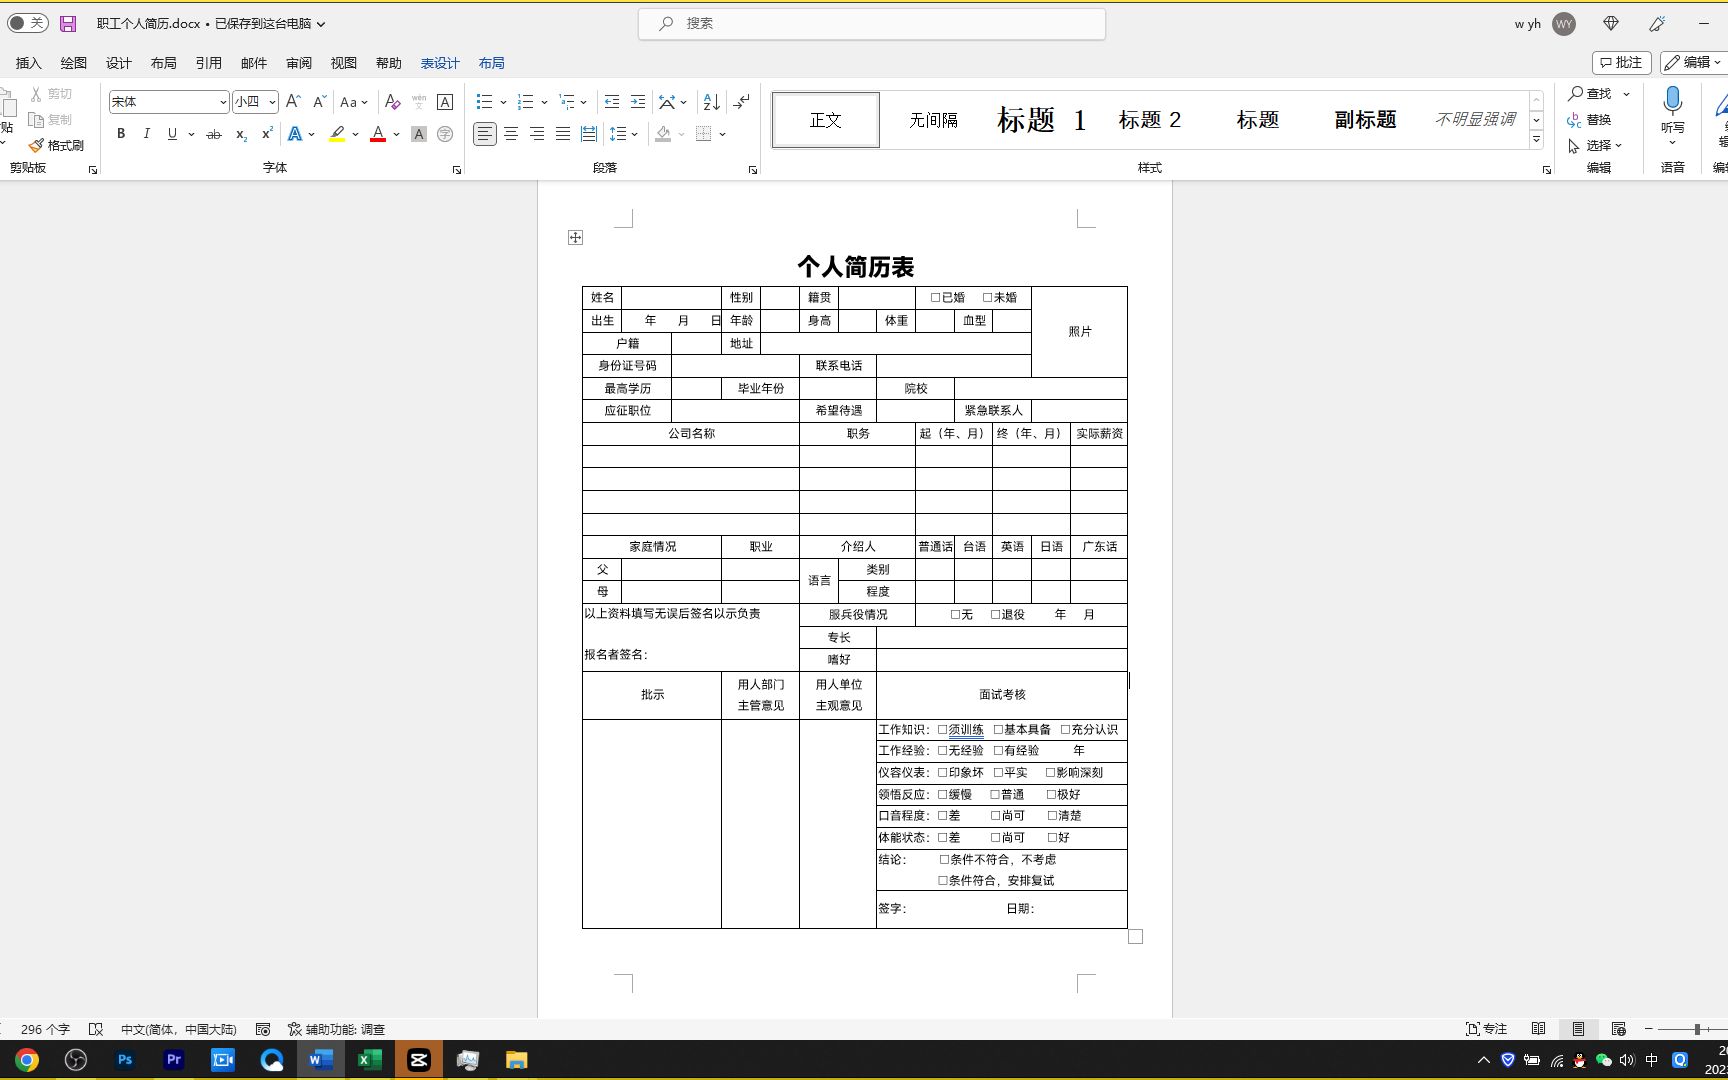The image size is (1728, 1080).
Task: Open Photoshop from the taskbar
Action: click(x=124, y=1059)
